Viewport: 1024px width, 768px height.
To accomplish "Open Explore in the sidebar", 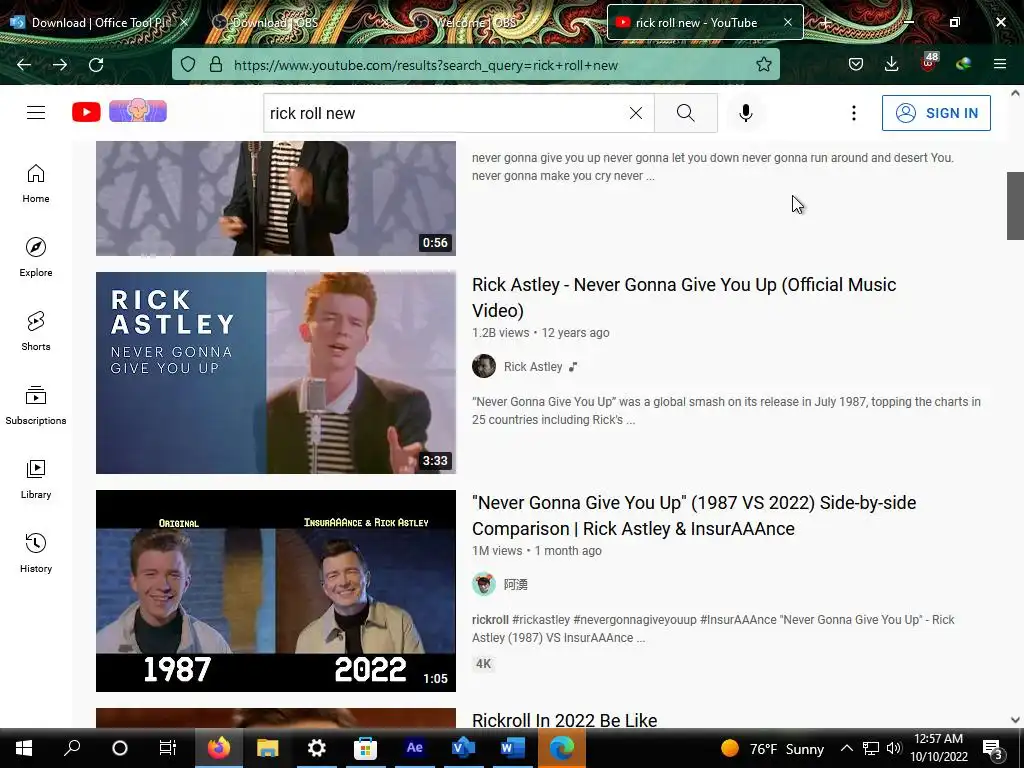I will (x=36, y=257).
